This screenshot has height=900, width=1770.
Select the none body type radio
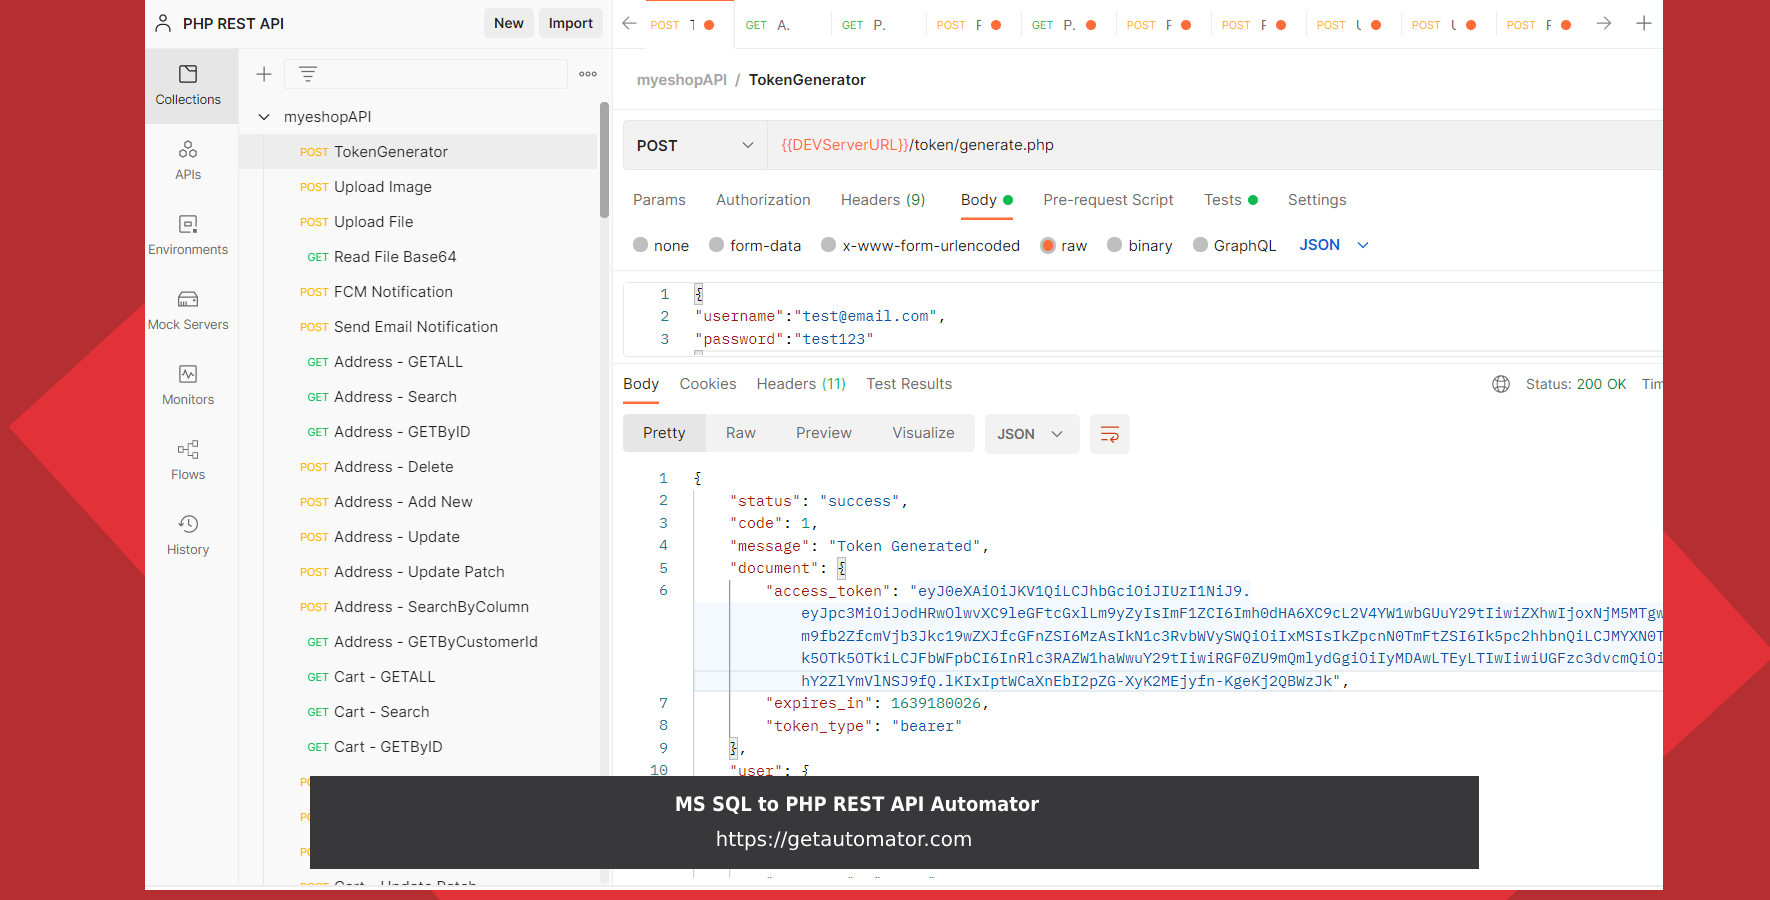[x=641, y=245]
